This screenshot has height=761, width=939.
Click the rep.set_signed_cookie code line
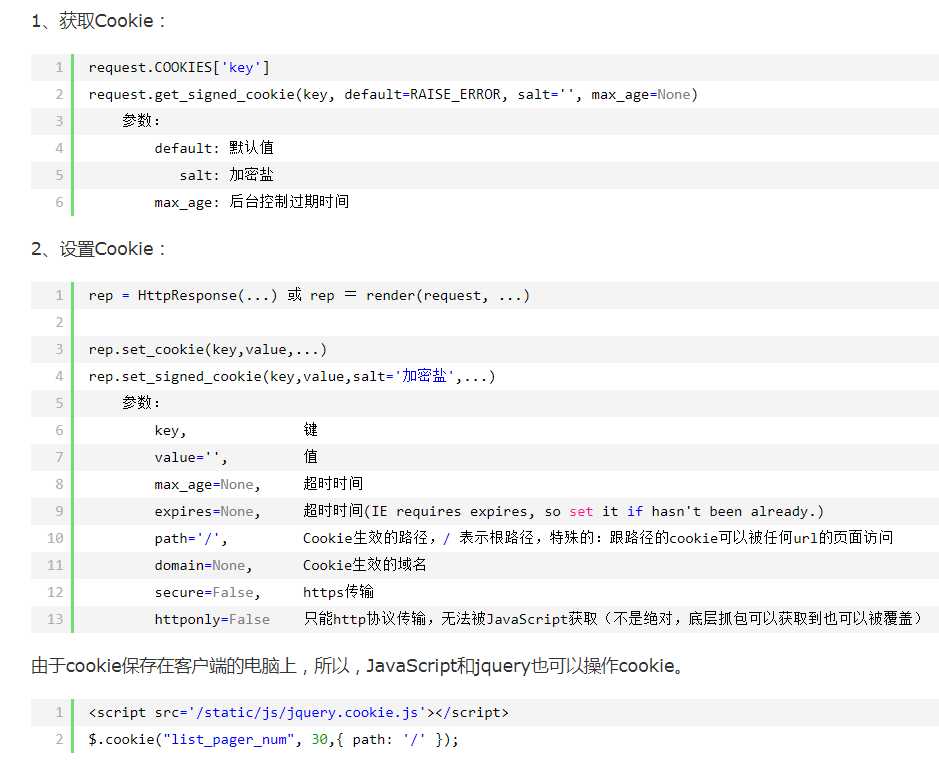point(292,376)
